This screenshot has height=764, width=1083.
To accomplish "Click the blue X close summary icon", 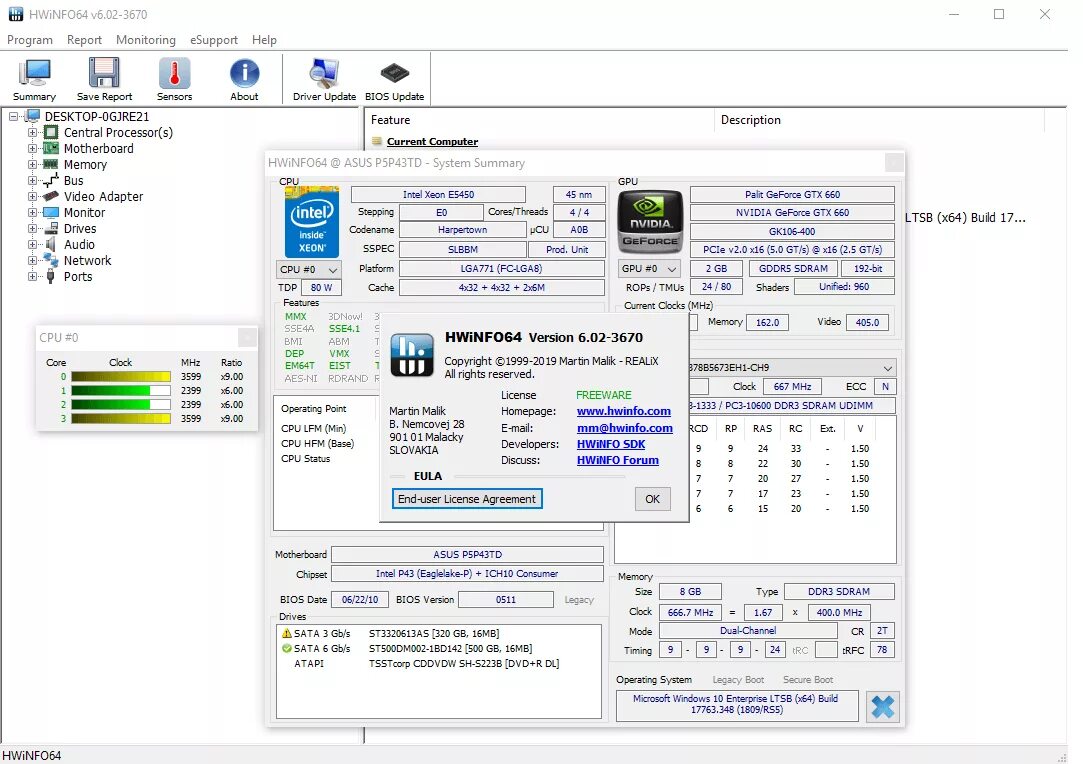I will point(883,707).
